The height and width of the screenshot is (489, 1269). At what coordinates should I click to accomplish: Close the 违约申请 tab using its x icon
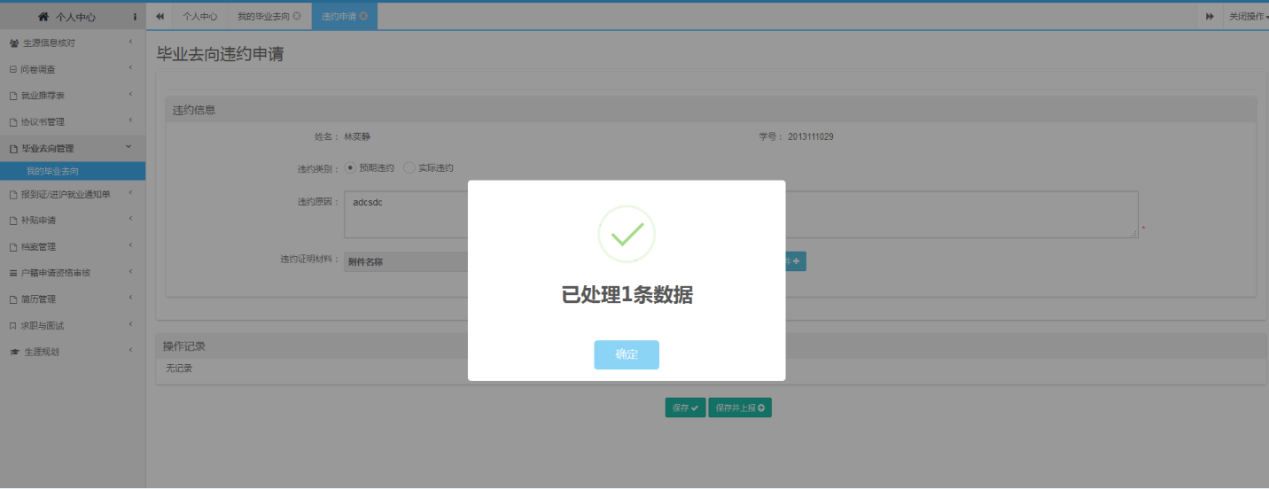363,17
